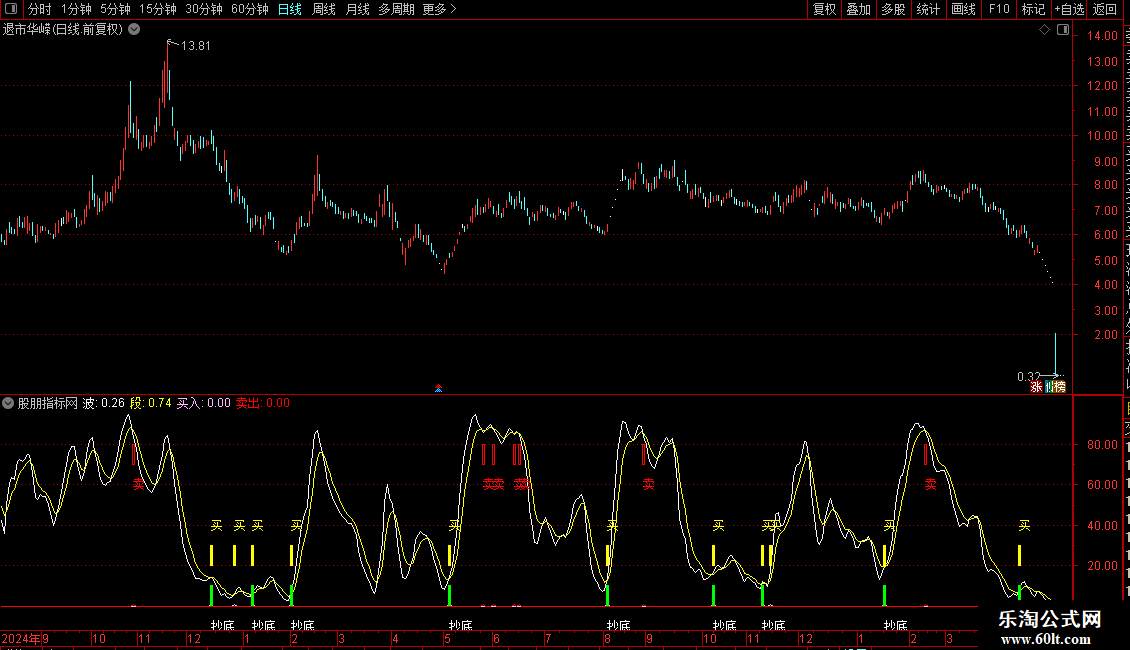Click the 2.00 price axis label
Screen dimensions: 1130x650
click(1106, 334)
